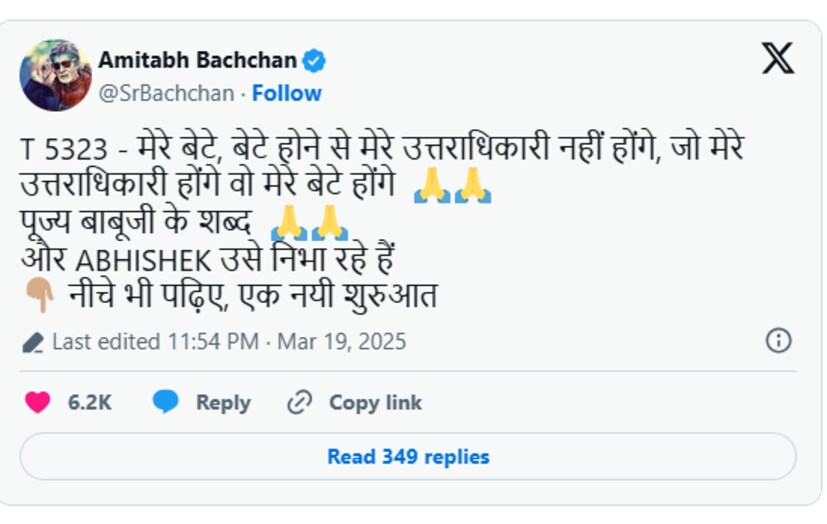Click the pointing-down hand emoji
Screen dimensions: 827x524
(x=39, y=297)
